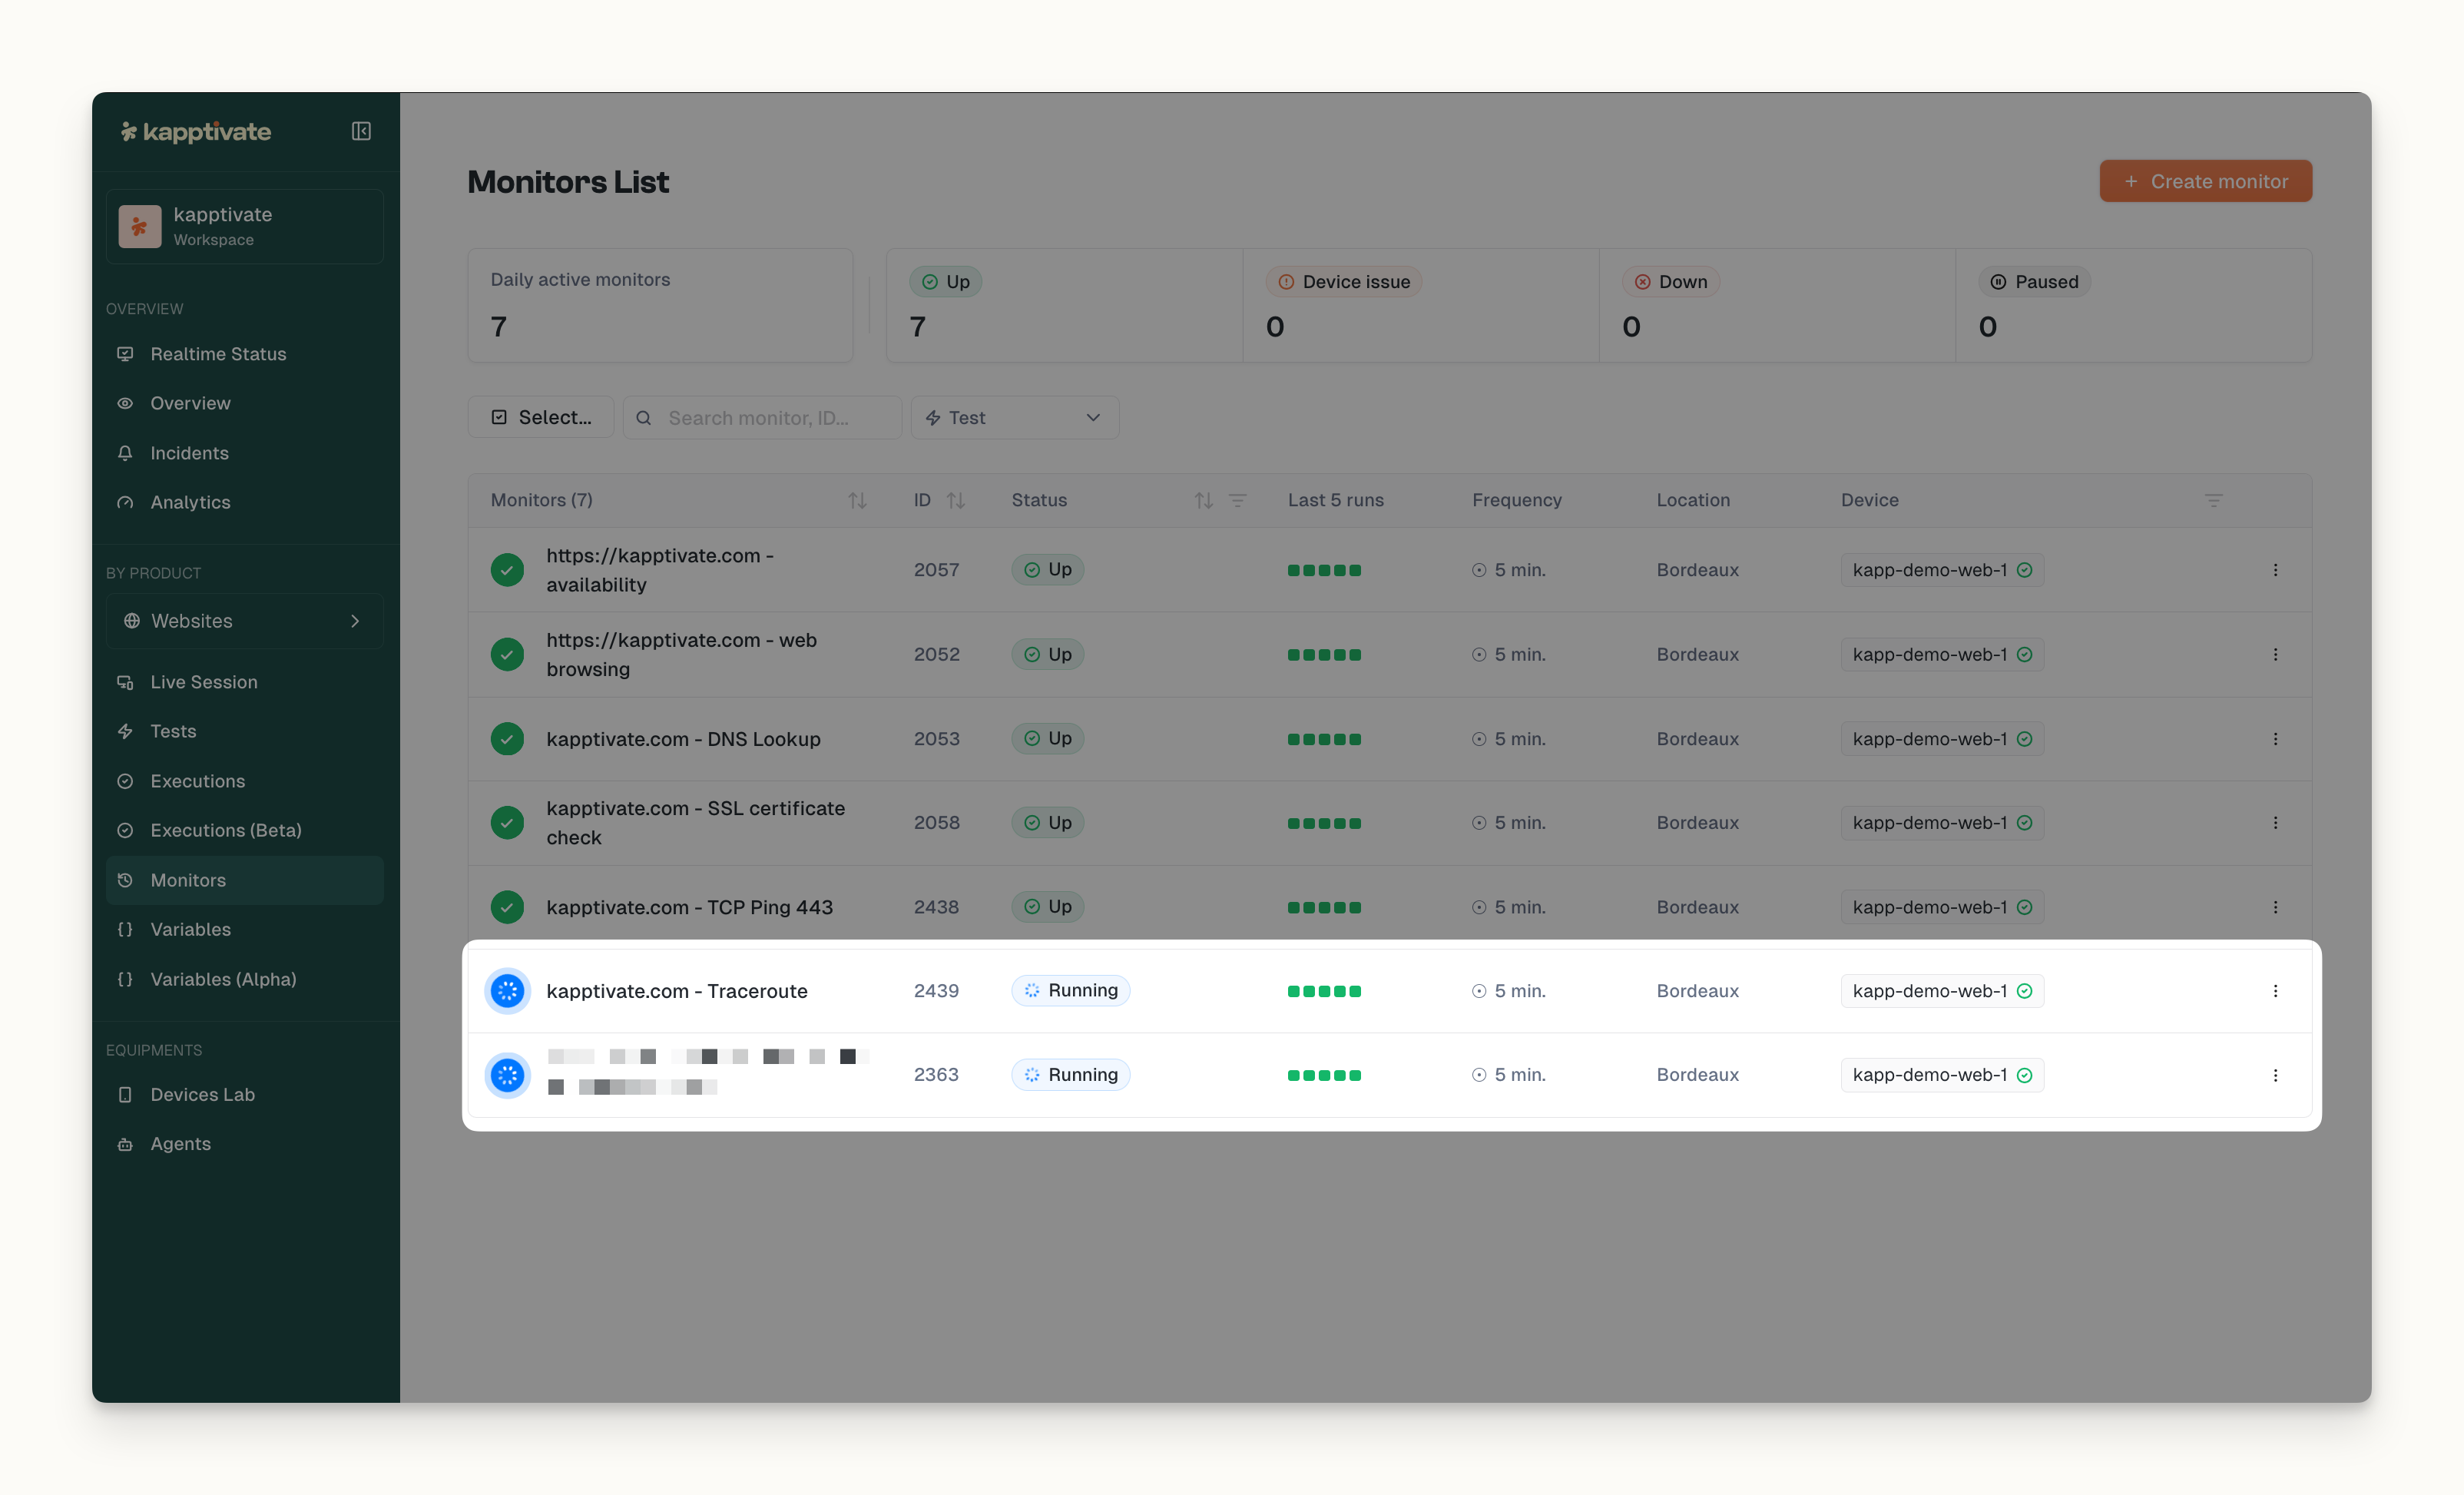Viewport: 2464px width, 1495px height.
Task: Go to the Agents page
Action: click(x=244, y=1144)
